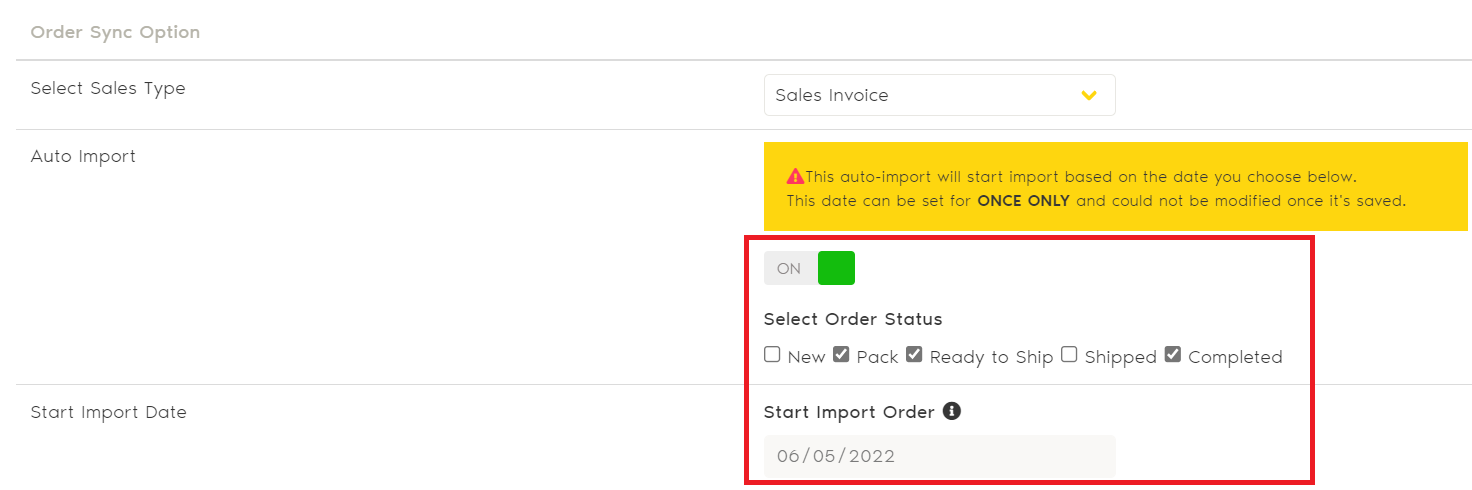Click the Start Import Date row label

108,412
